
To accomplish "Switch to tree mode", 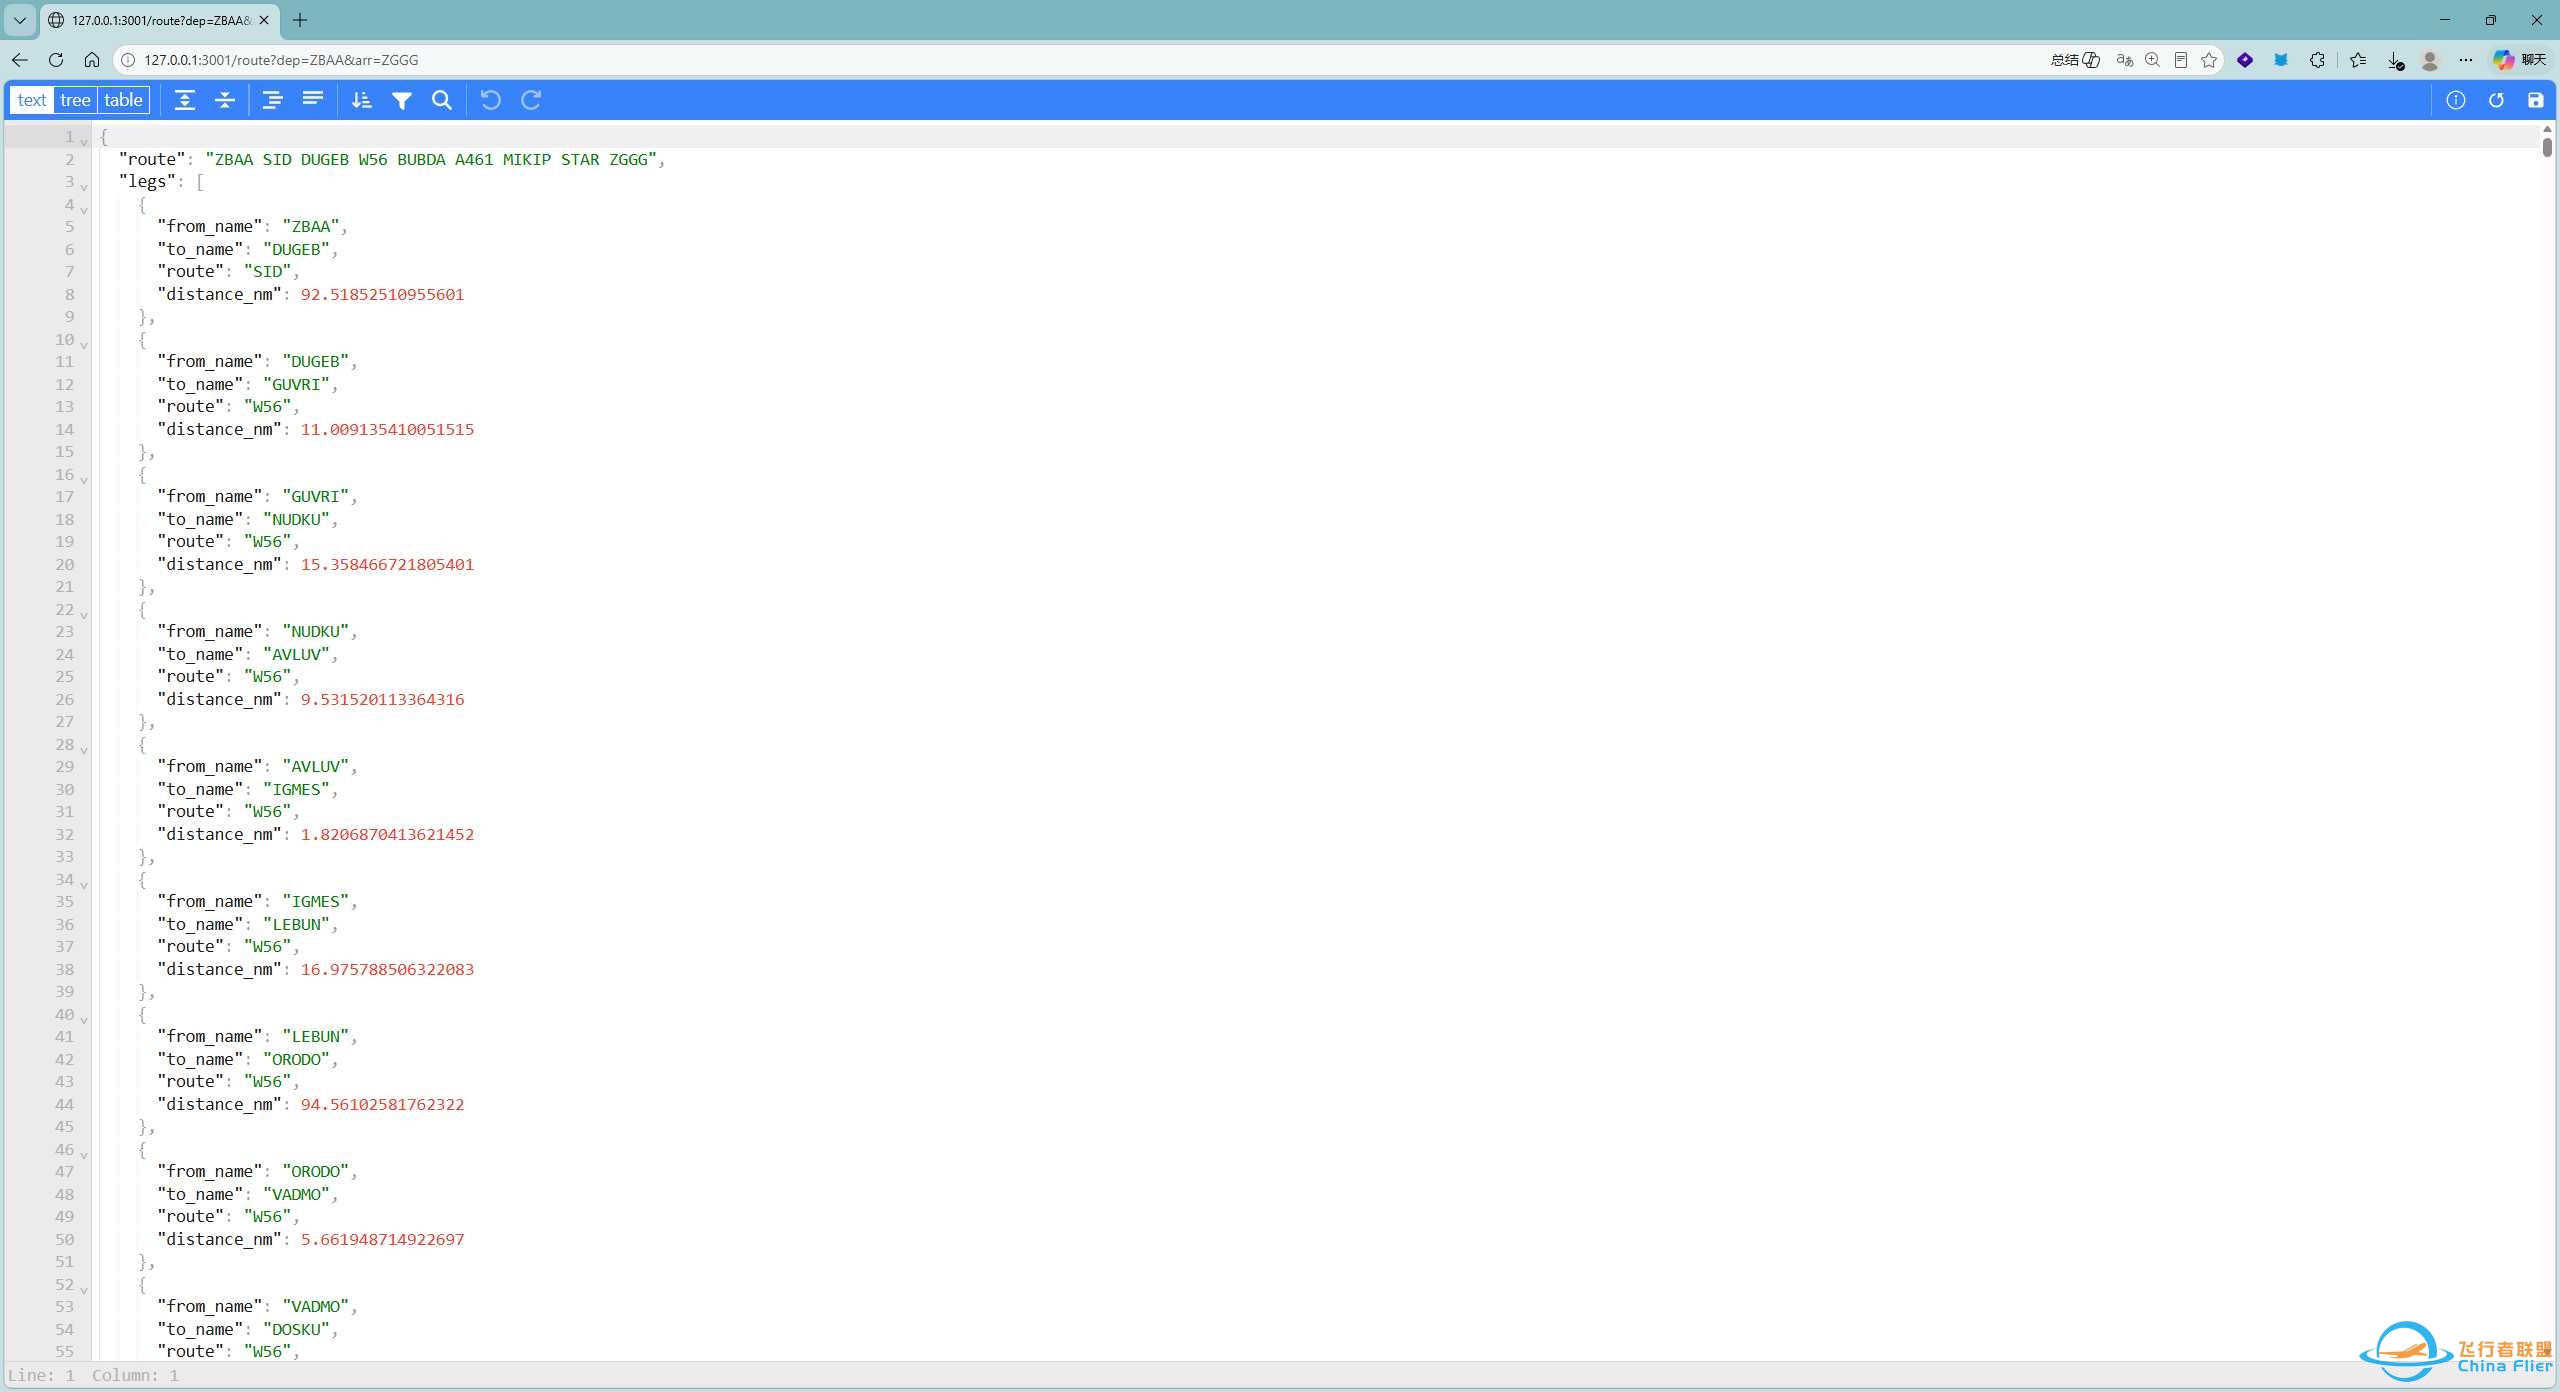I will 75,100.
